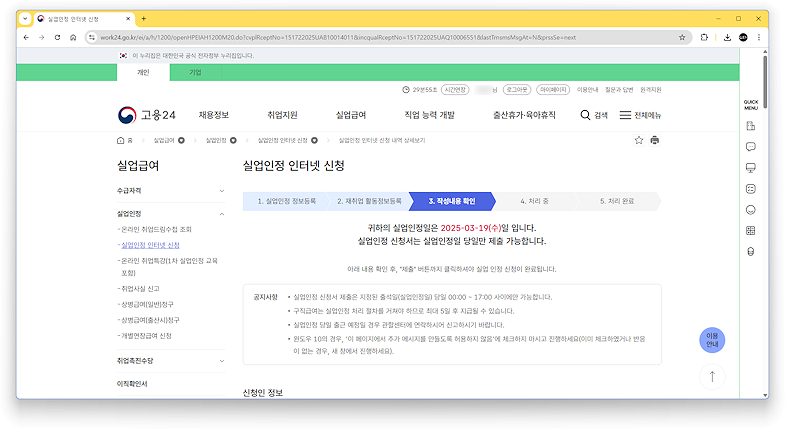The image size is (785, 429).
Task: Open breadcrumb dropdown next to 실업급여
Action: 181,141
